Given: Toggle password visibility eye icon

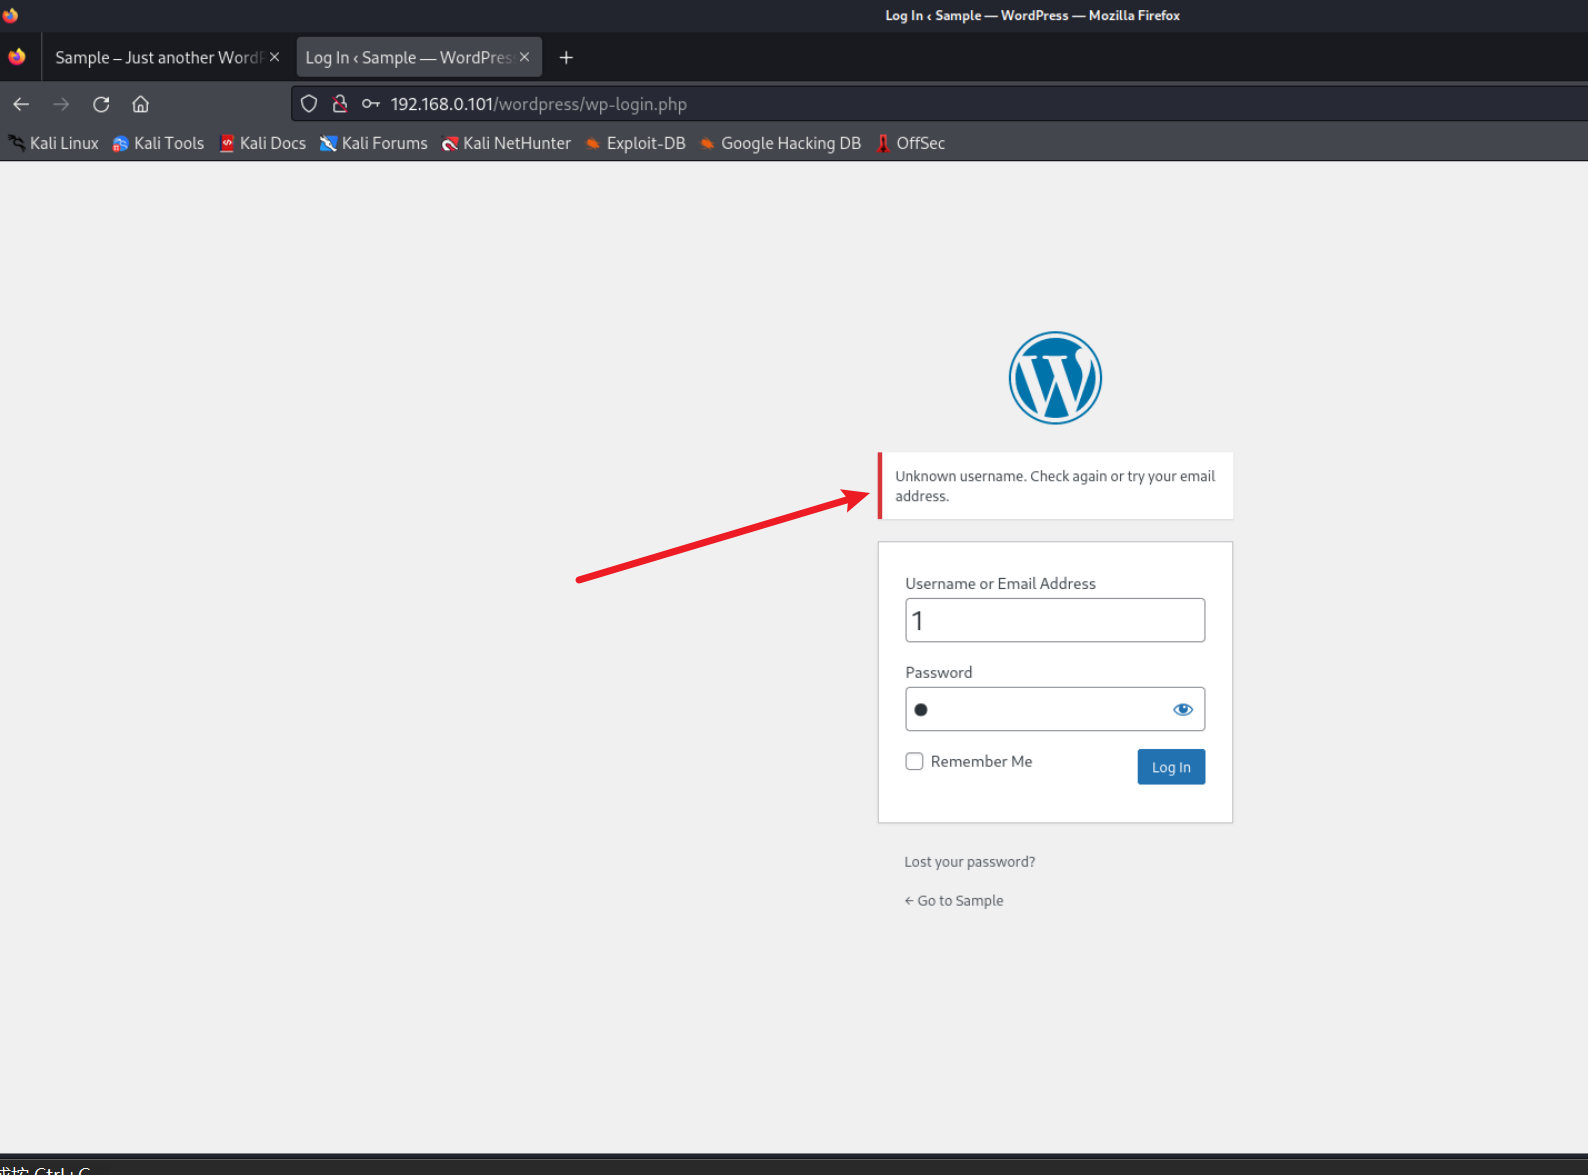Looking at the screenshot, I should (1183, 709).
